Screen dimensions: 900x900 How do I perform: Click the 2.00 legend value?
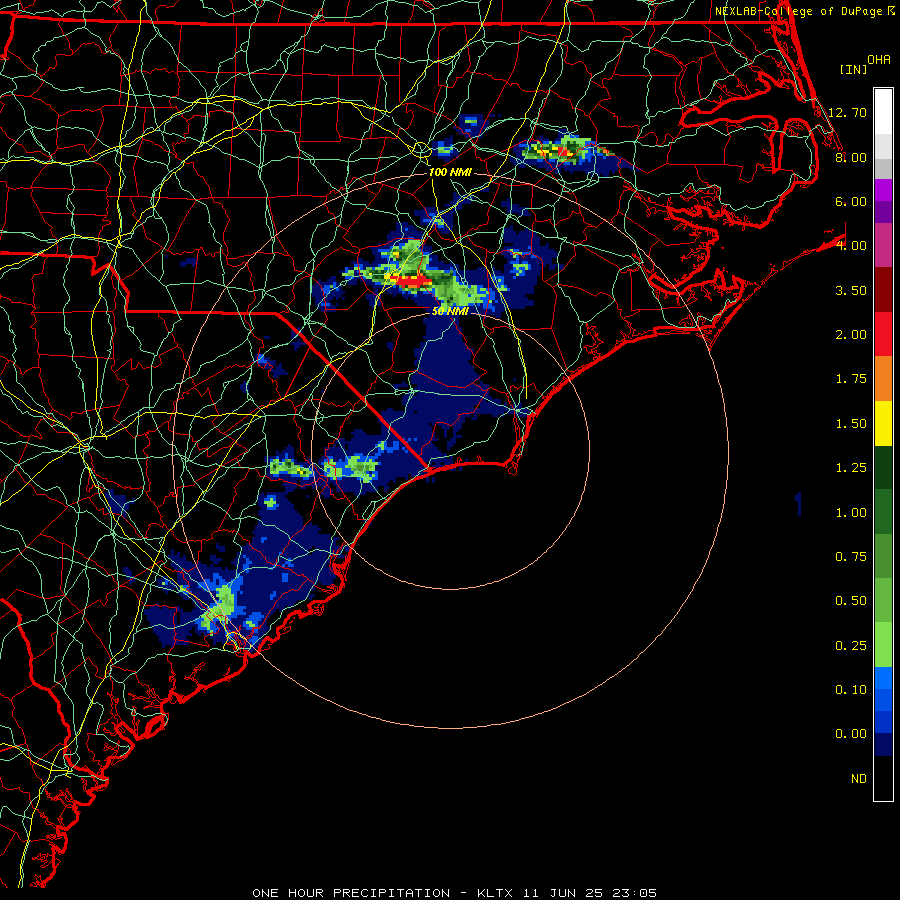pos(851,335)
